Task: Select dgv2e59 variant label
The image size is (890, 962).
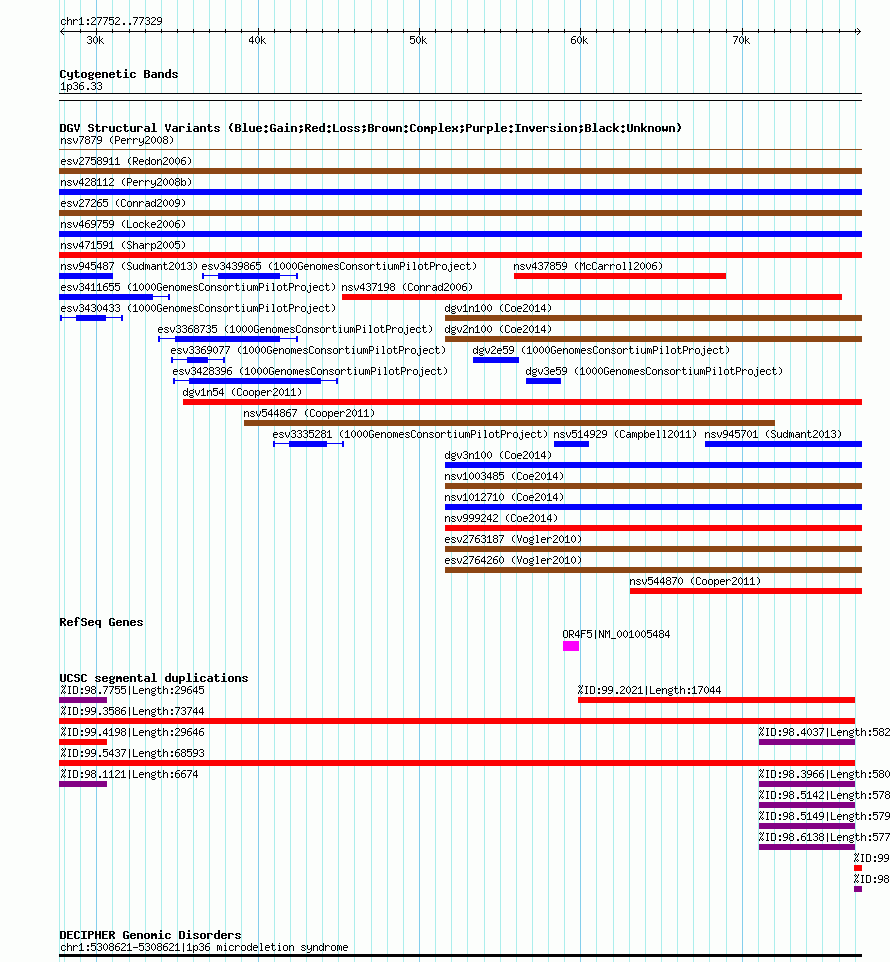Action: (x=601, y=350)
